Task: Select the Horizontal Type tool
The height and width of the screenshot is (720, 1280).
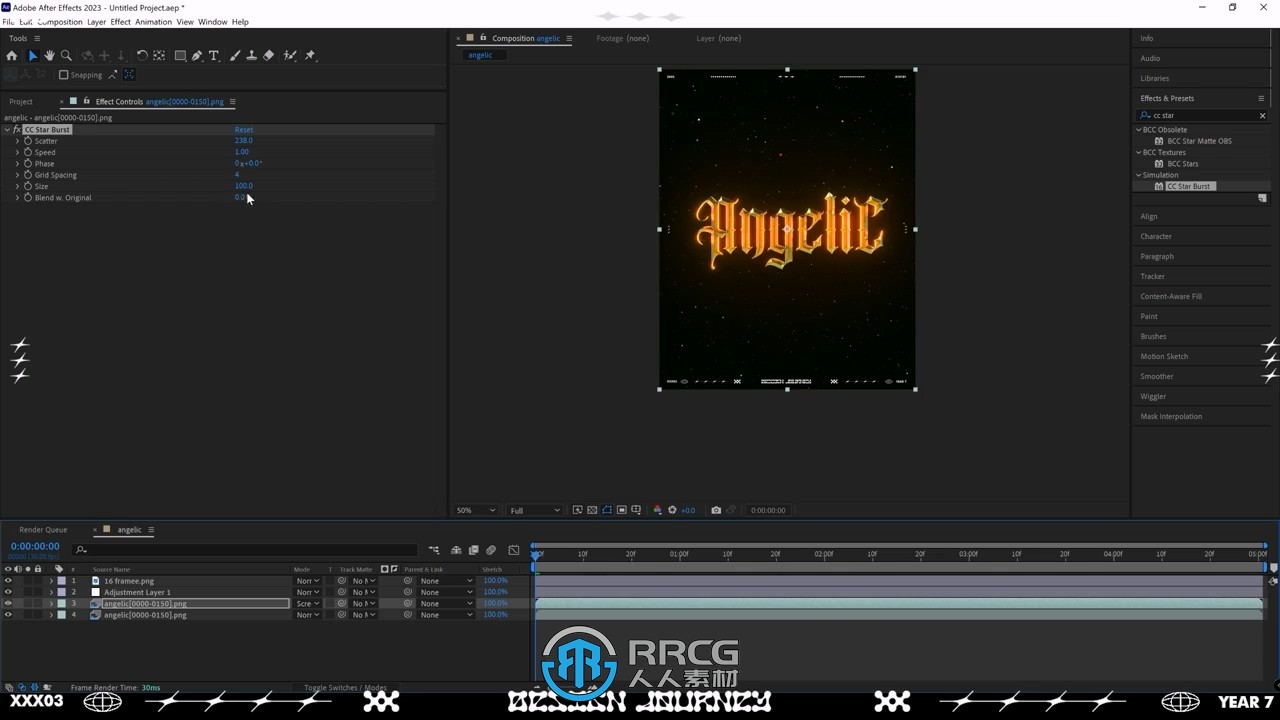Action: point(214,56)
